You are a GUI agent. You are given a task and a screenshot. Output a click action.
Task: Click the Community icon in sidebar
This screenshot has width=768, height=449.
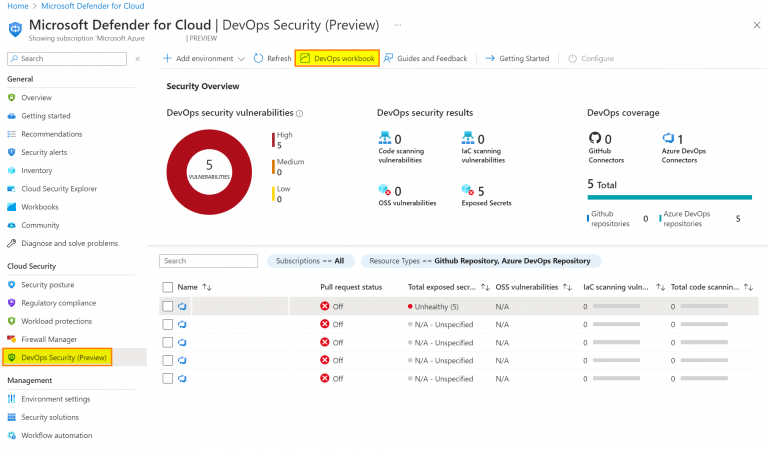(12, 225)
